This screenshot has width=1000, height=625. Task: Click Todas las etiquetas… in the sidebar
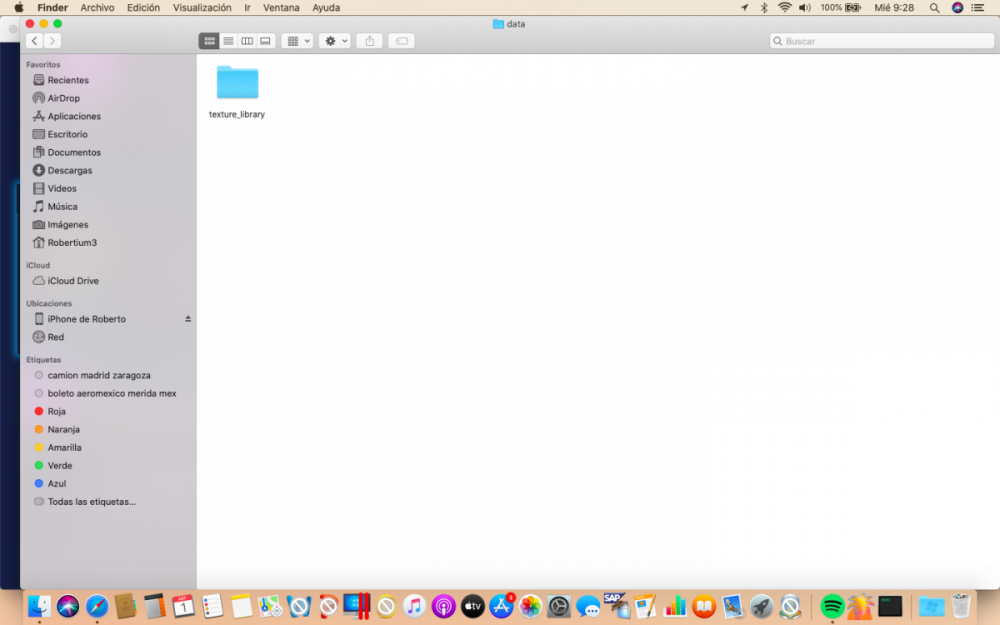pos(91,501)
